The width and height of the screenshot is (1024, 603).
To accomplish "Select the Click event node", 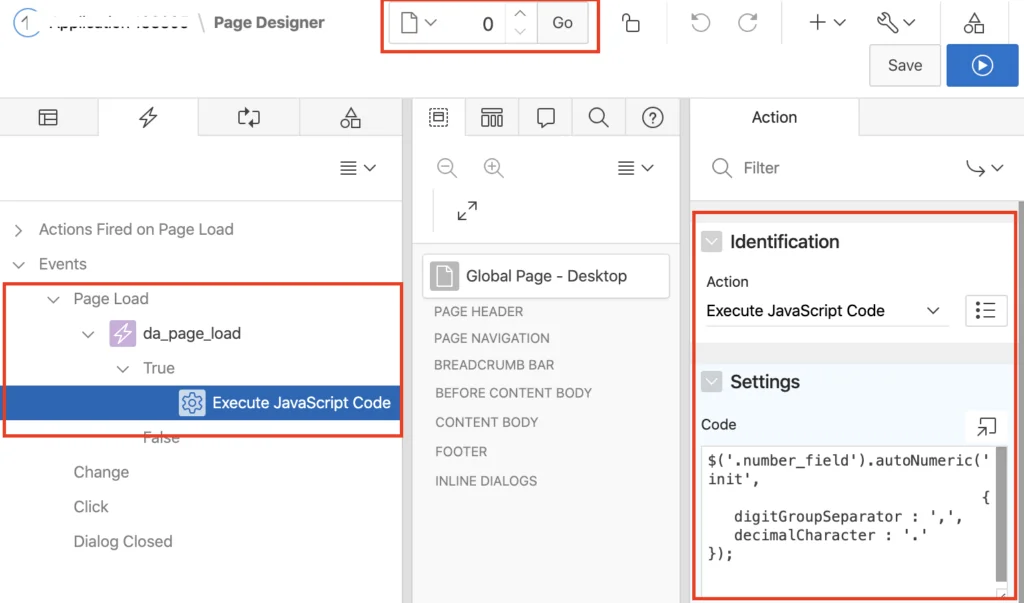I will click(91, 507).
